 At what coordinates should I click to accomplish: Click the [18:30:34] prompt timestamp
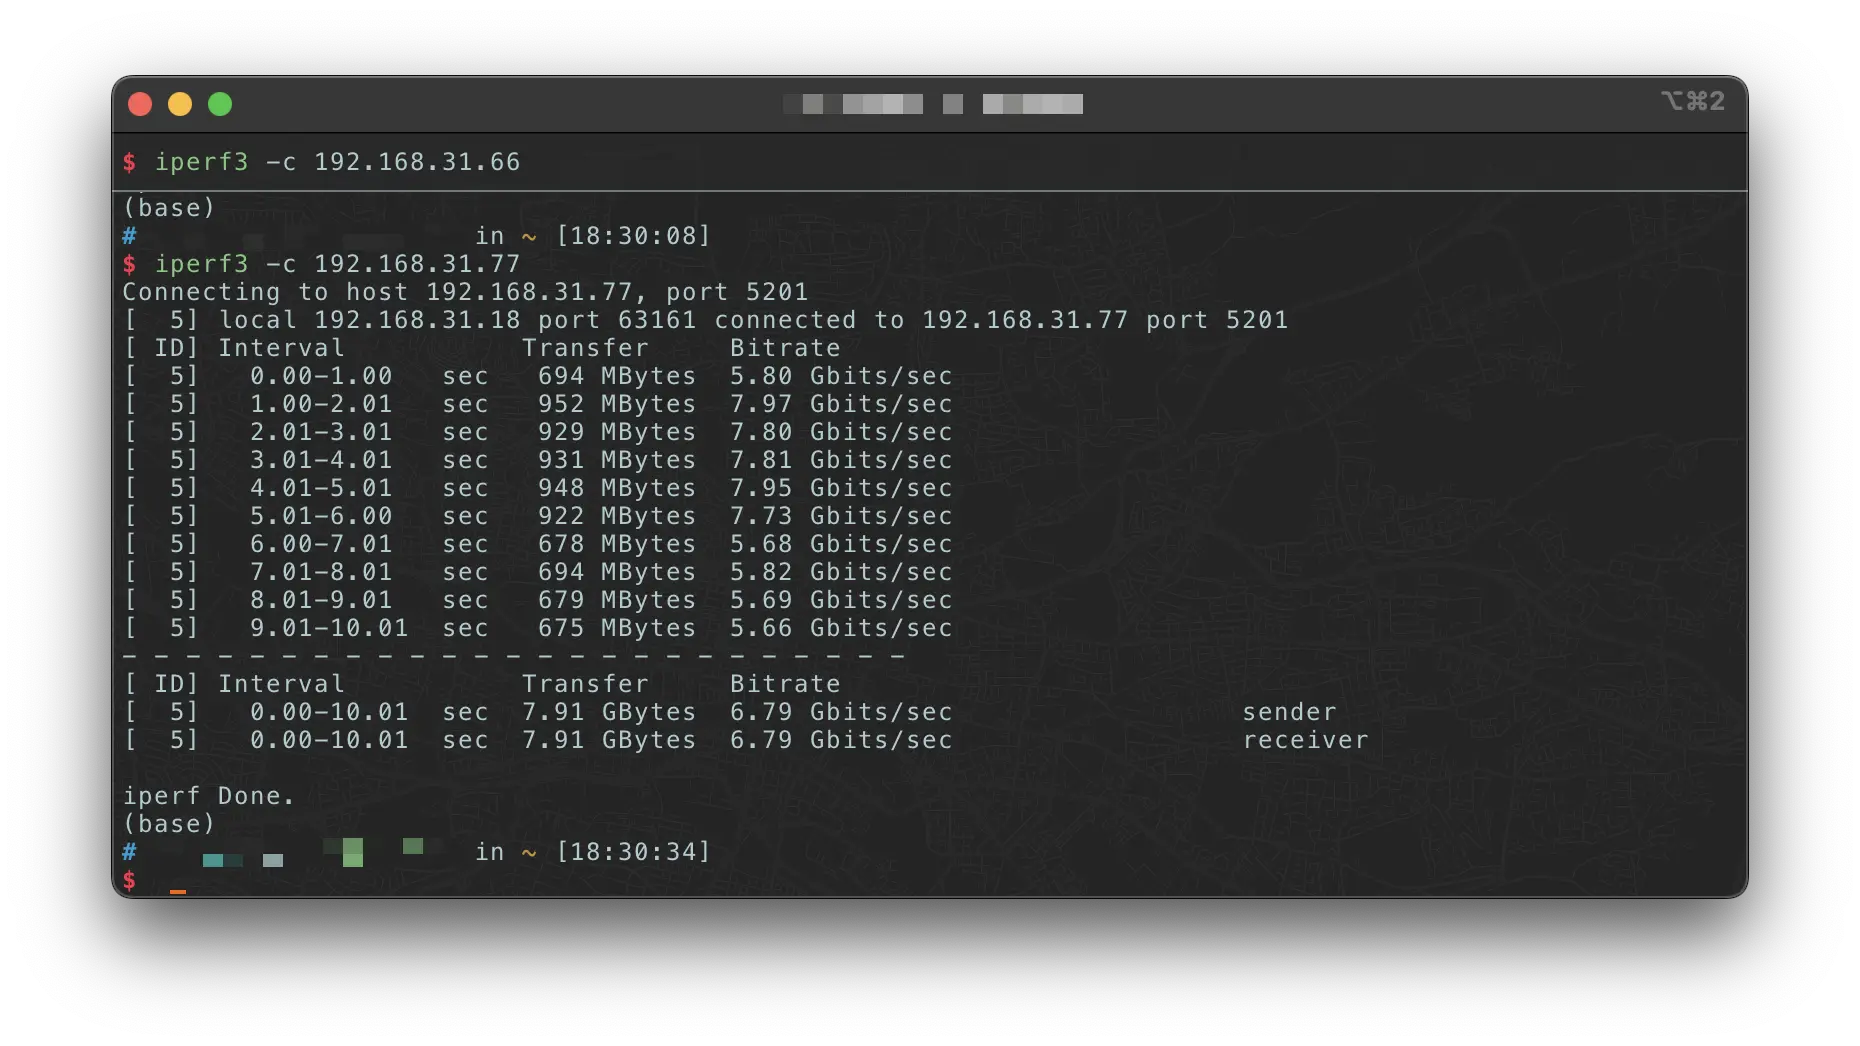pyautogui.click(x=633, y=852)
